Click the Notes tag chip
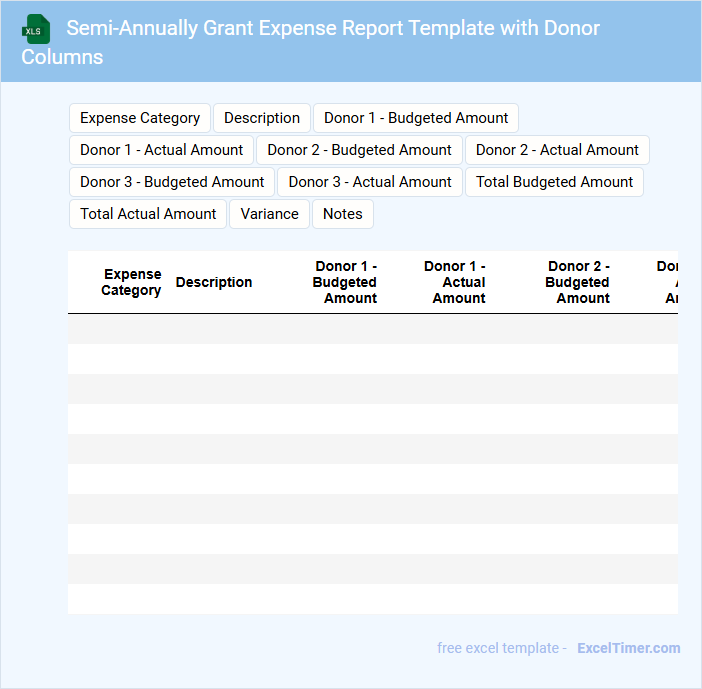Viewport: 702px width, 689px height. pos(342,214)
